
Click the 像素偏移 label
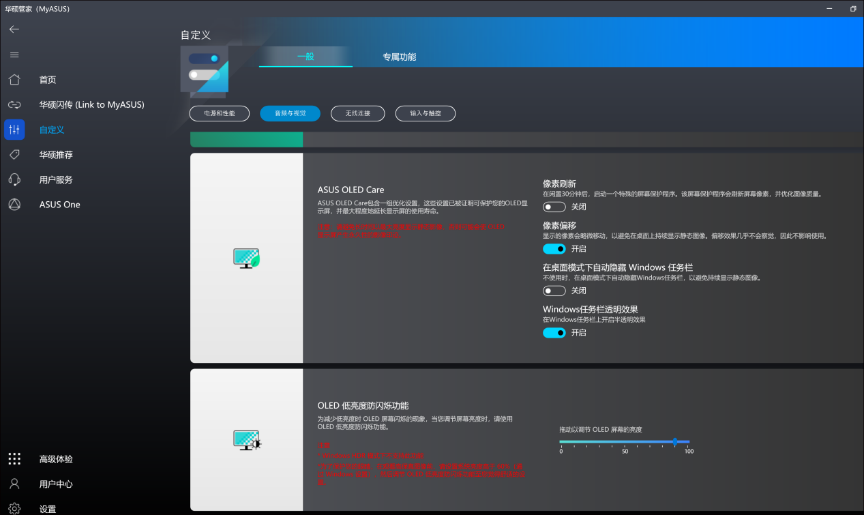(x=559, y=225)
